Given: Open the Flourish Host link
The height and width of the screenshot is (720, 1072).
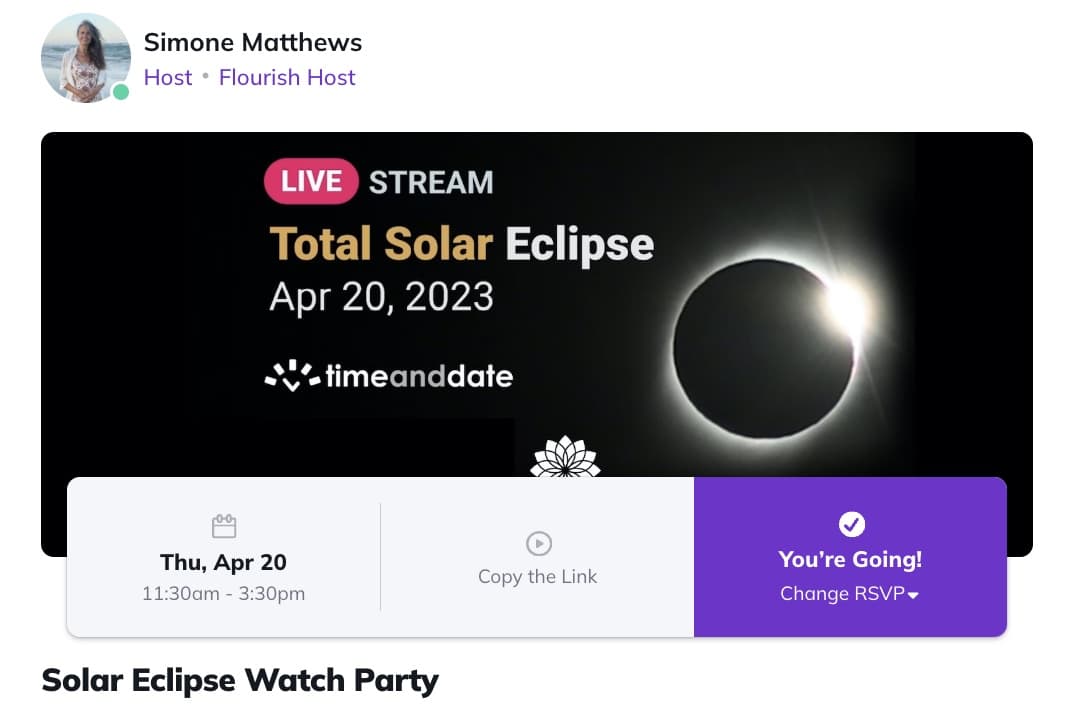Looking at the screenshot, I should [x=287, y=78].
